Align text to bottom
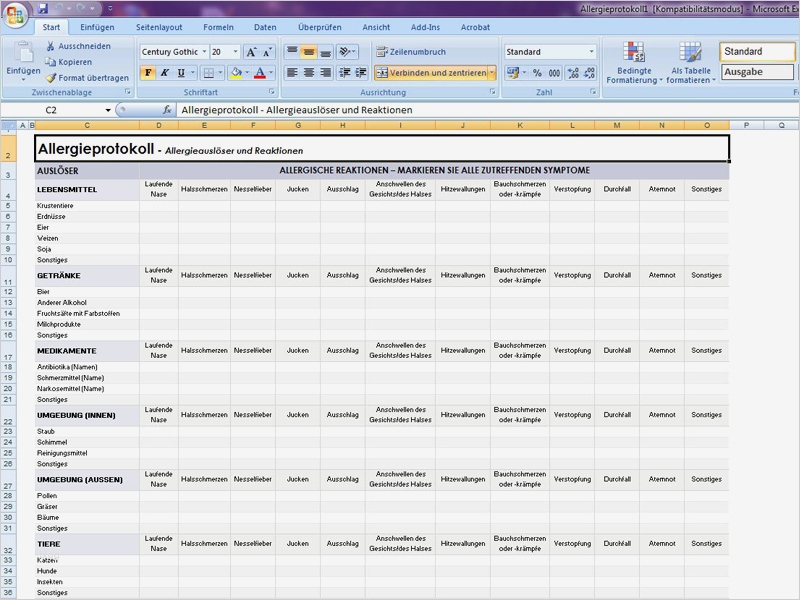The width and height of the screenshot is (800, 600). tap(326, 52)
